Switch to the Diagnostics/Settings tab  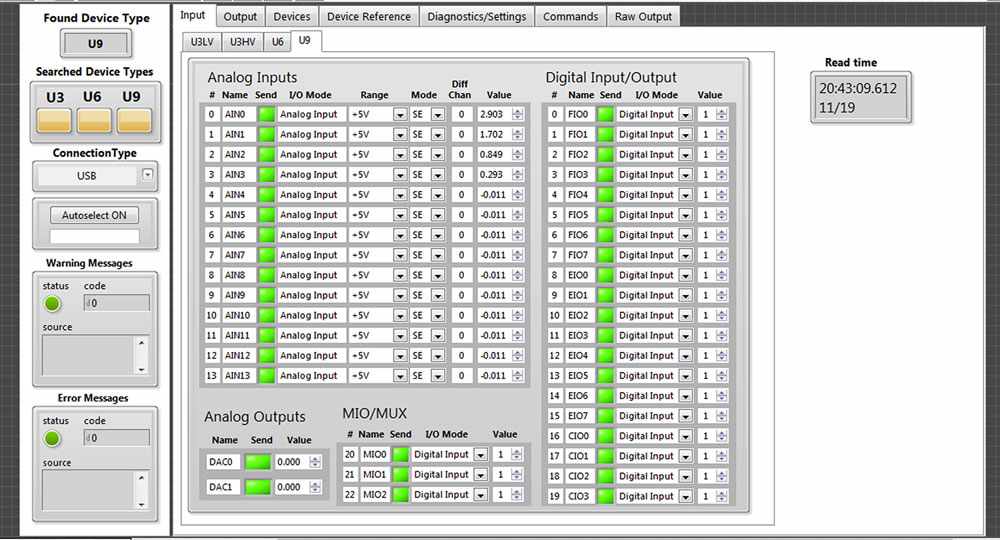coord(476,16)
